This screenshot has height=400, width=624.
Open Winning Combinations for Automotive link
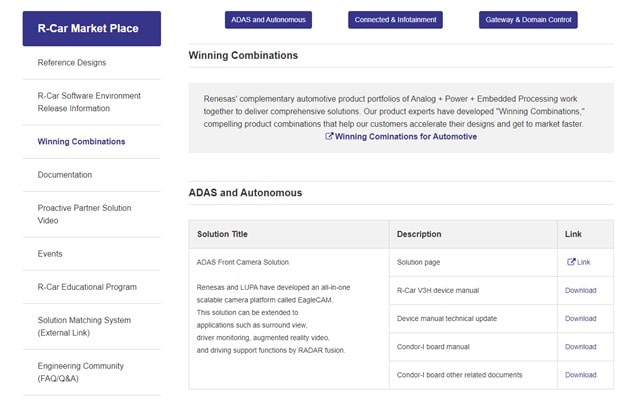click(406, 137)
